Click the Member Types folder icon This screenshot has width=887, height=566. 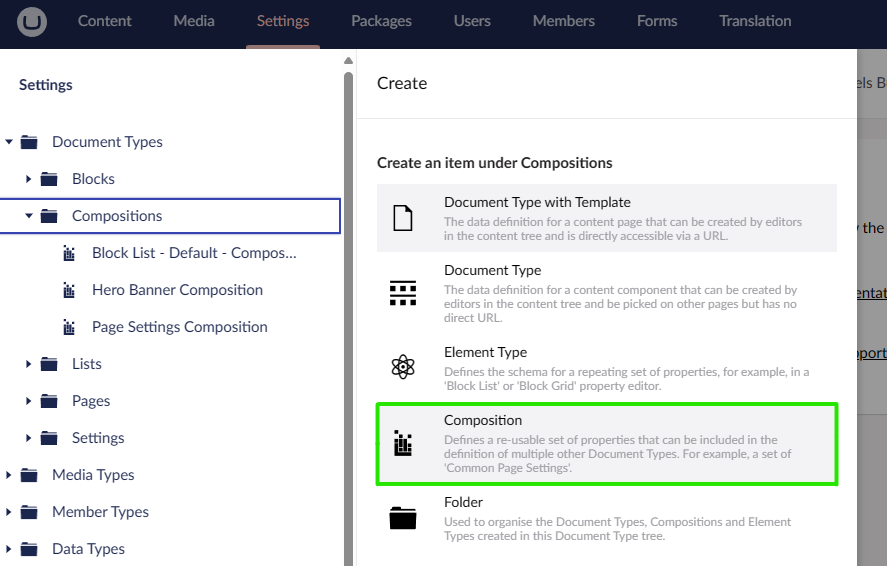click(29, 512)
